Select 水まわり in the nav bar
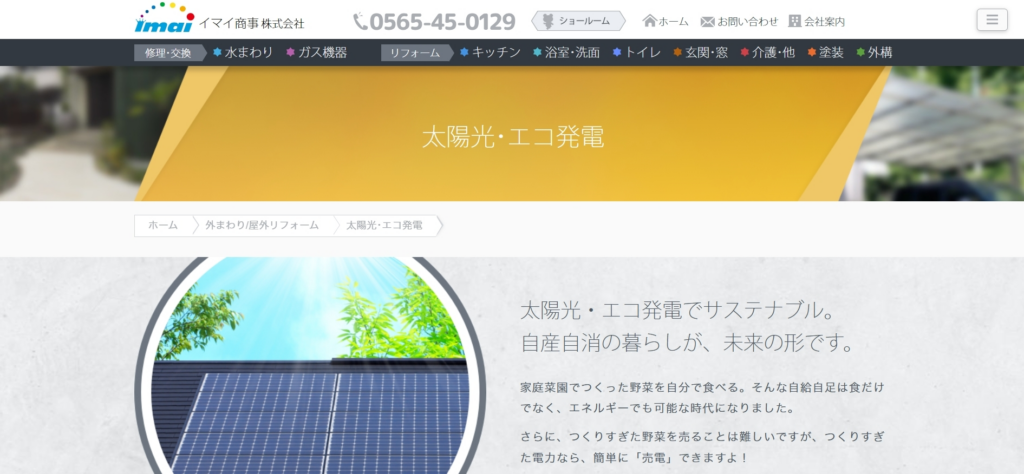The height and width of the screenshot is (474, 1024). [249, 52]
